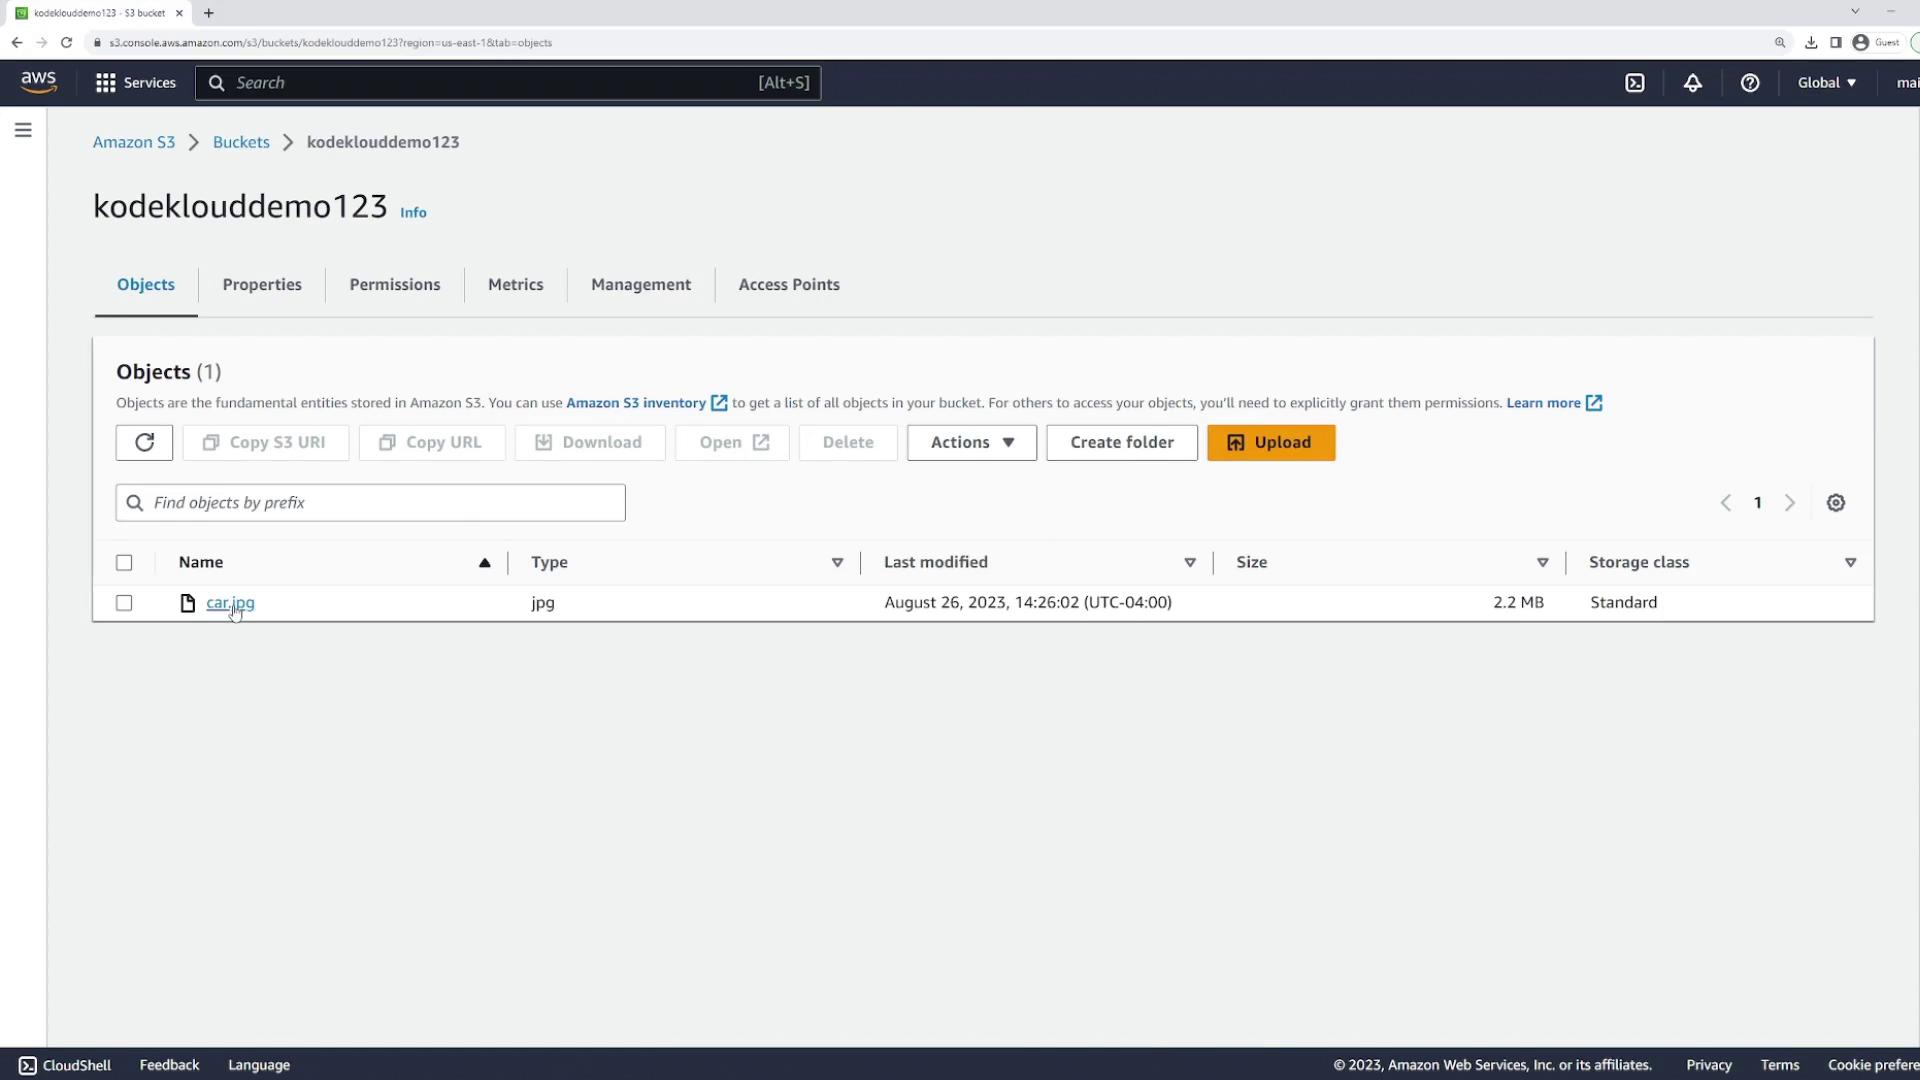Click the help question mark icon
The height and width of the screenshot is (1080, 1920).
coord(1749,83)
